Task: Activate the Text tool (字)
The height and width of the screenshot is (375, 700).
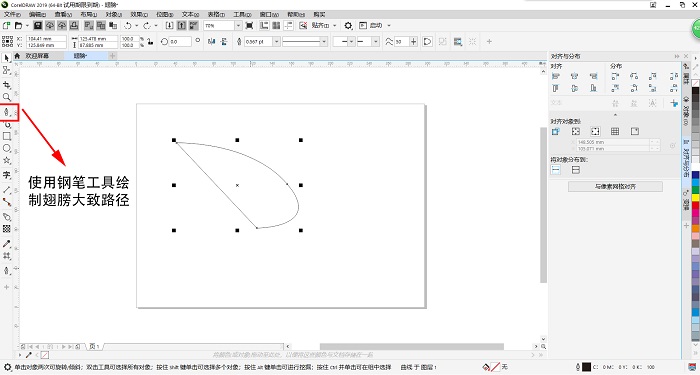Action: [7, 175]
